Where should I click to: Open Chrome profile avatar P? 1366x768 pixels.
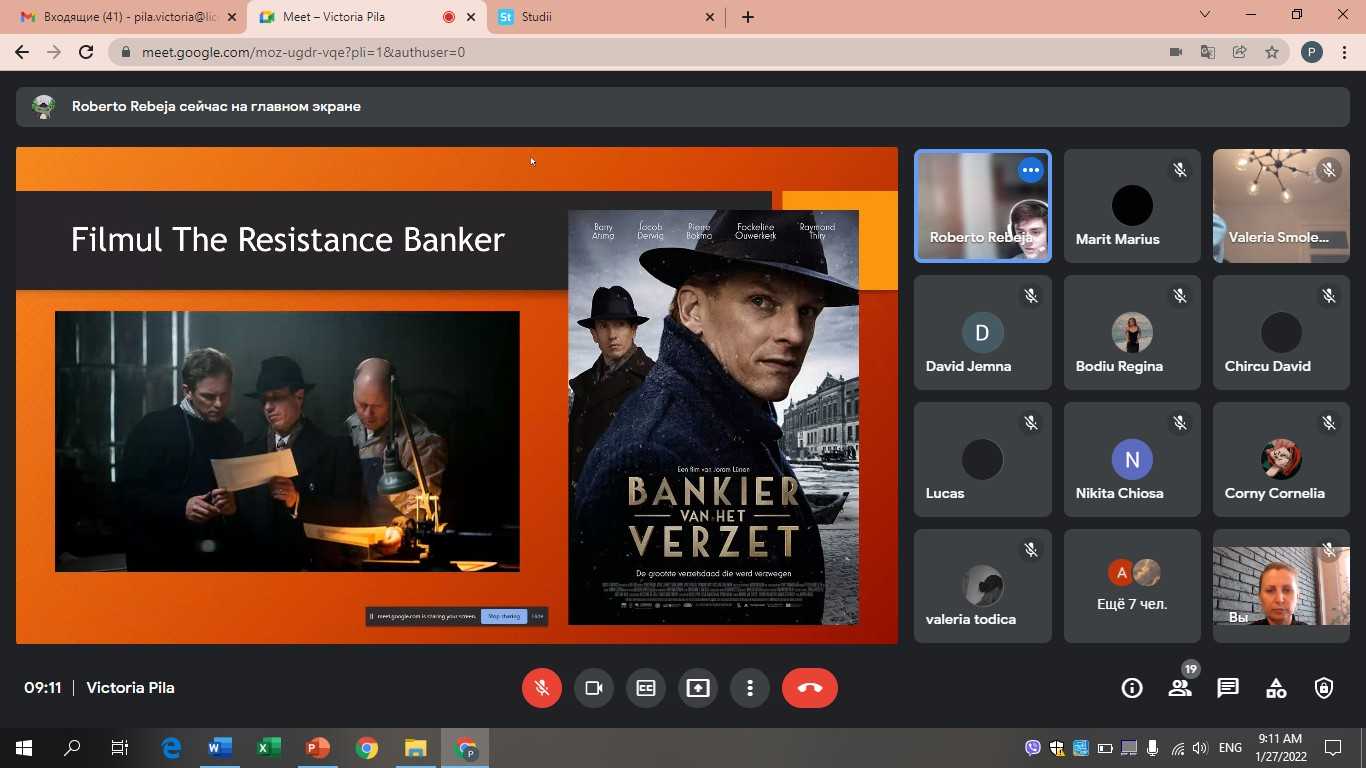pyautogui.click(x=1312, y=52)
